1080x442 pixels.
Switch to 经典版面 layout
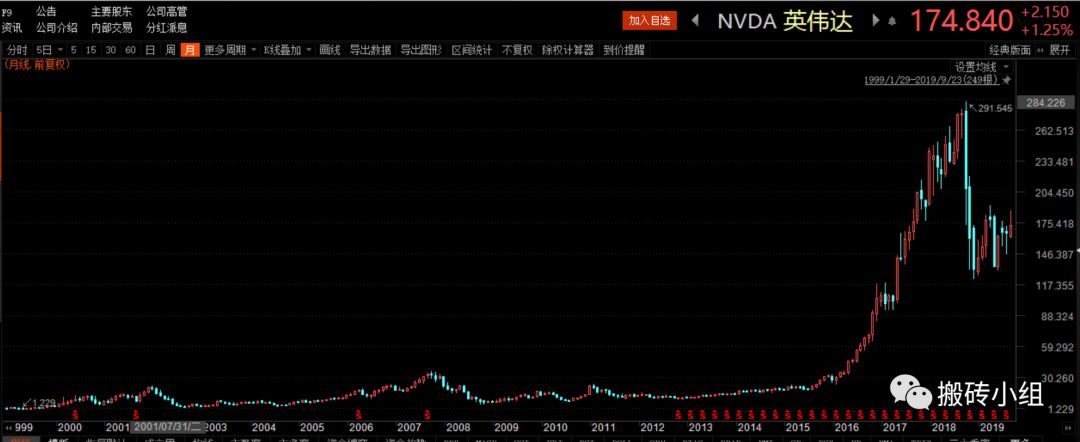(x=1010, y=50)
